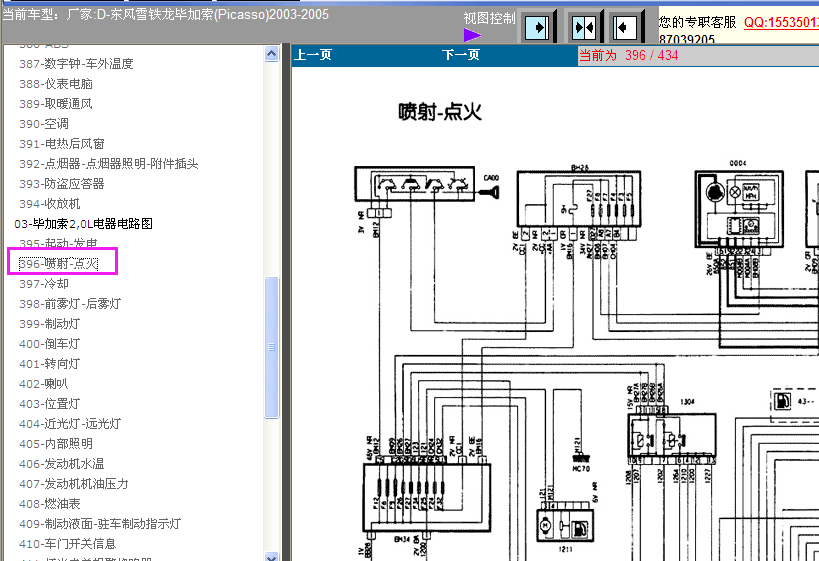This screenshot has height=561, width=819.
Task: Open 403-位置灯
Action: pos(50,404)
